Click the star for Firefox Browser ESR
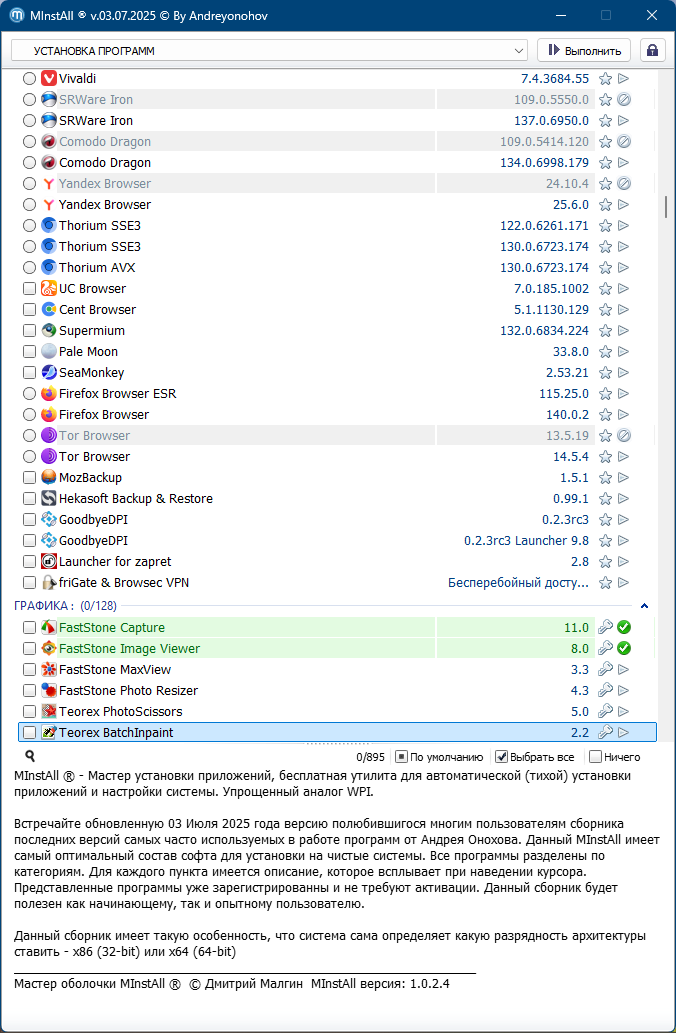676x1033 pixels. point(605,394)
